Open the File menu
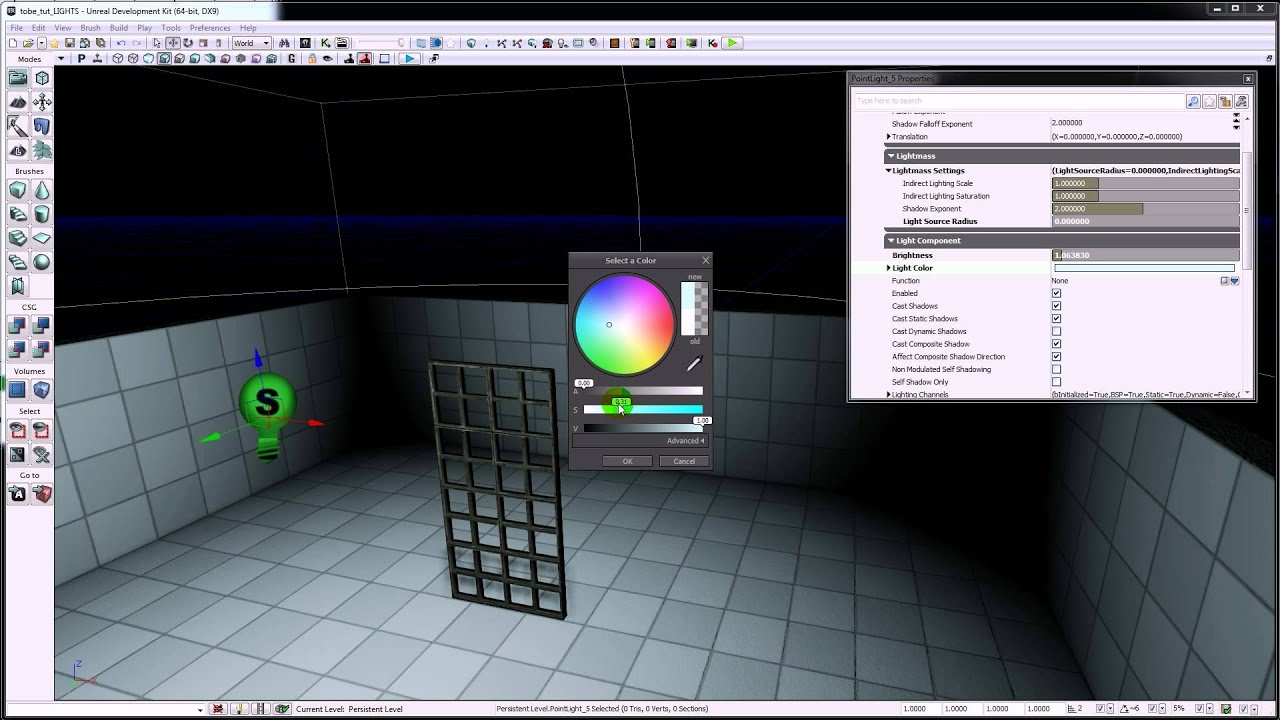Viewport: 1280px width, 720px height. pos(16,28)
